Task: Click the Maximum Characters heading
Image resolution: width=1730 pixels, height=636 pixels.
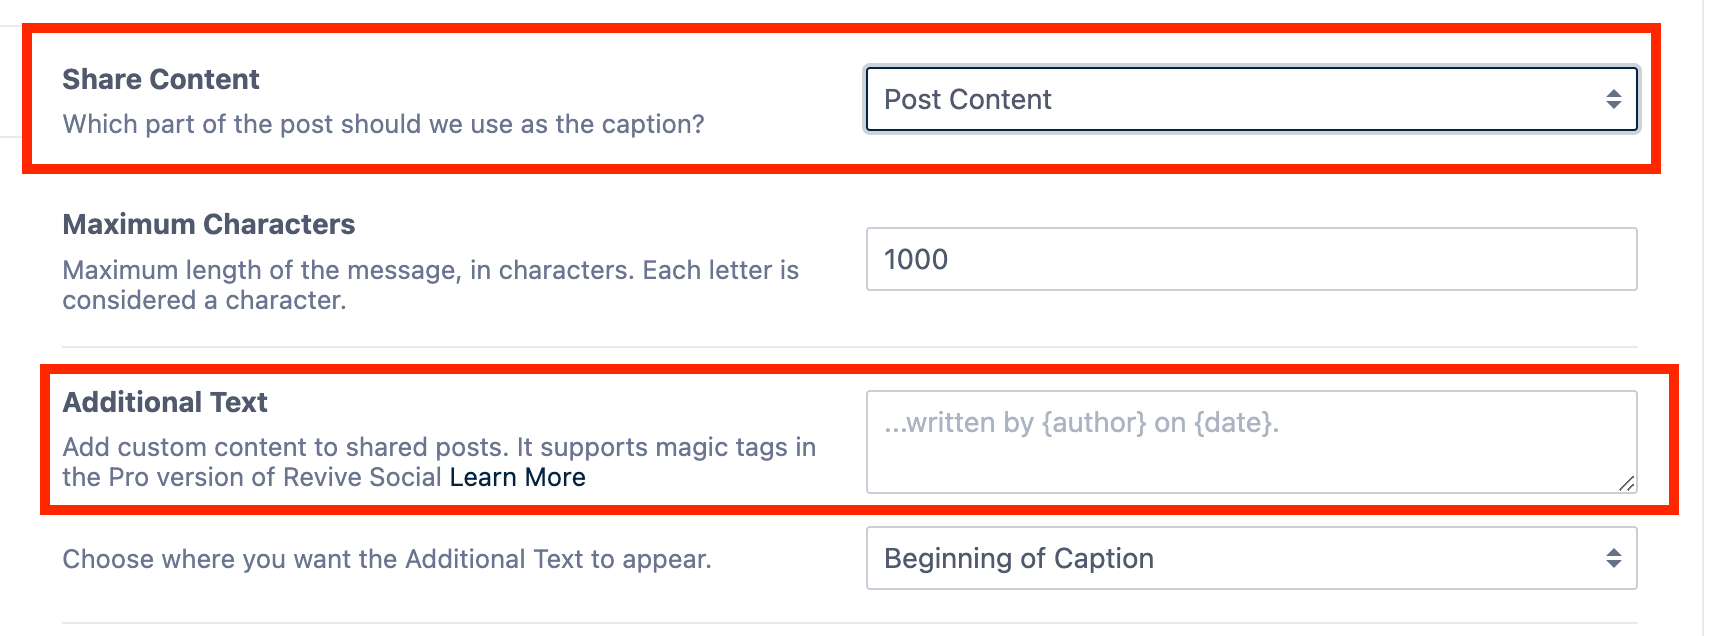Action: [x=208, y=224]
